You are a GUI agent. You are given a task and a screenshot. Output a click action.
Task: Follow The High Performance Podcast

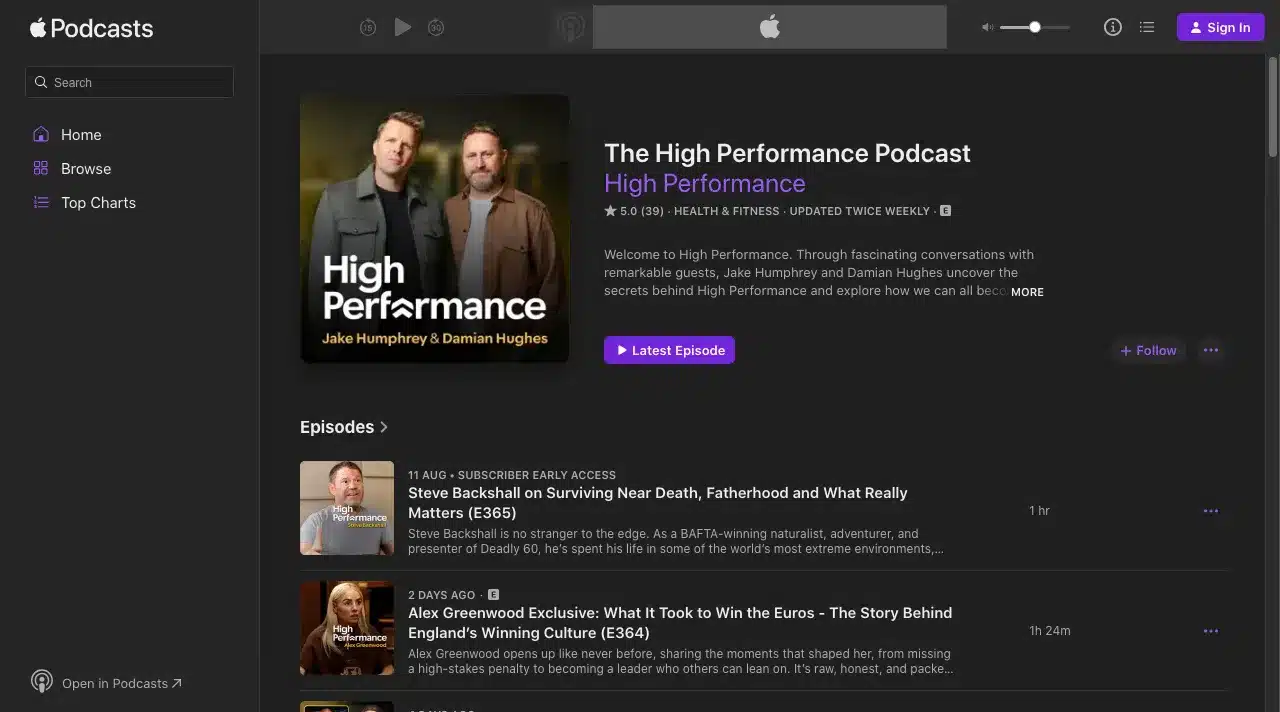click(x=1148, y=350)
